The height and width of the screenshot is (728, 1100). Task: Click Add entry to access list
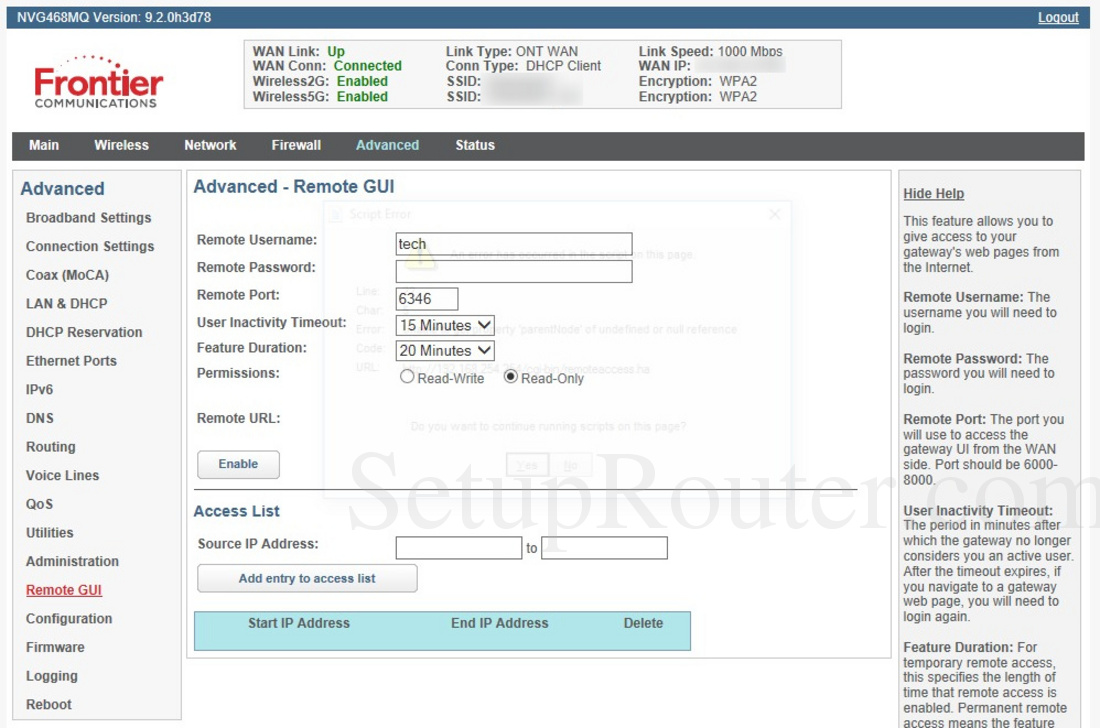point(306,578)
